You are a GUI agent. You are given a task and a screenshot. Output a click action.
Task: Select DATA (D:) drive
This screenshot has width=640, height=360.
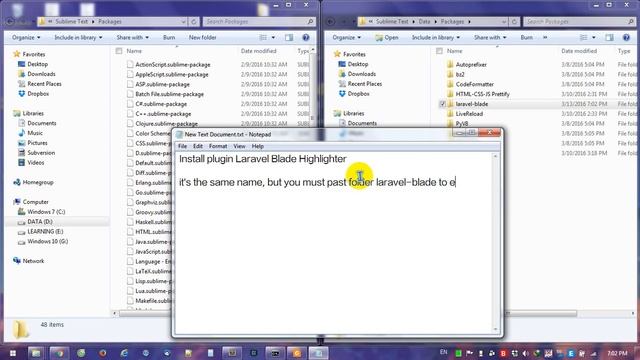point(40,222)
